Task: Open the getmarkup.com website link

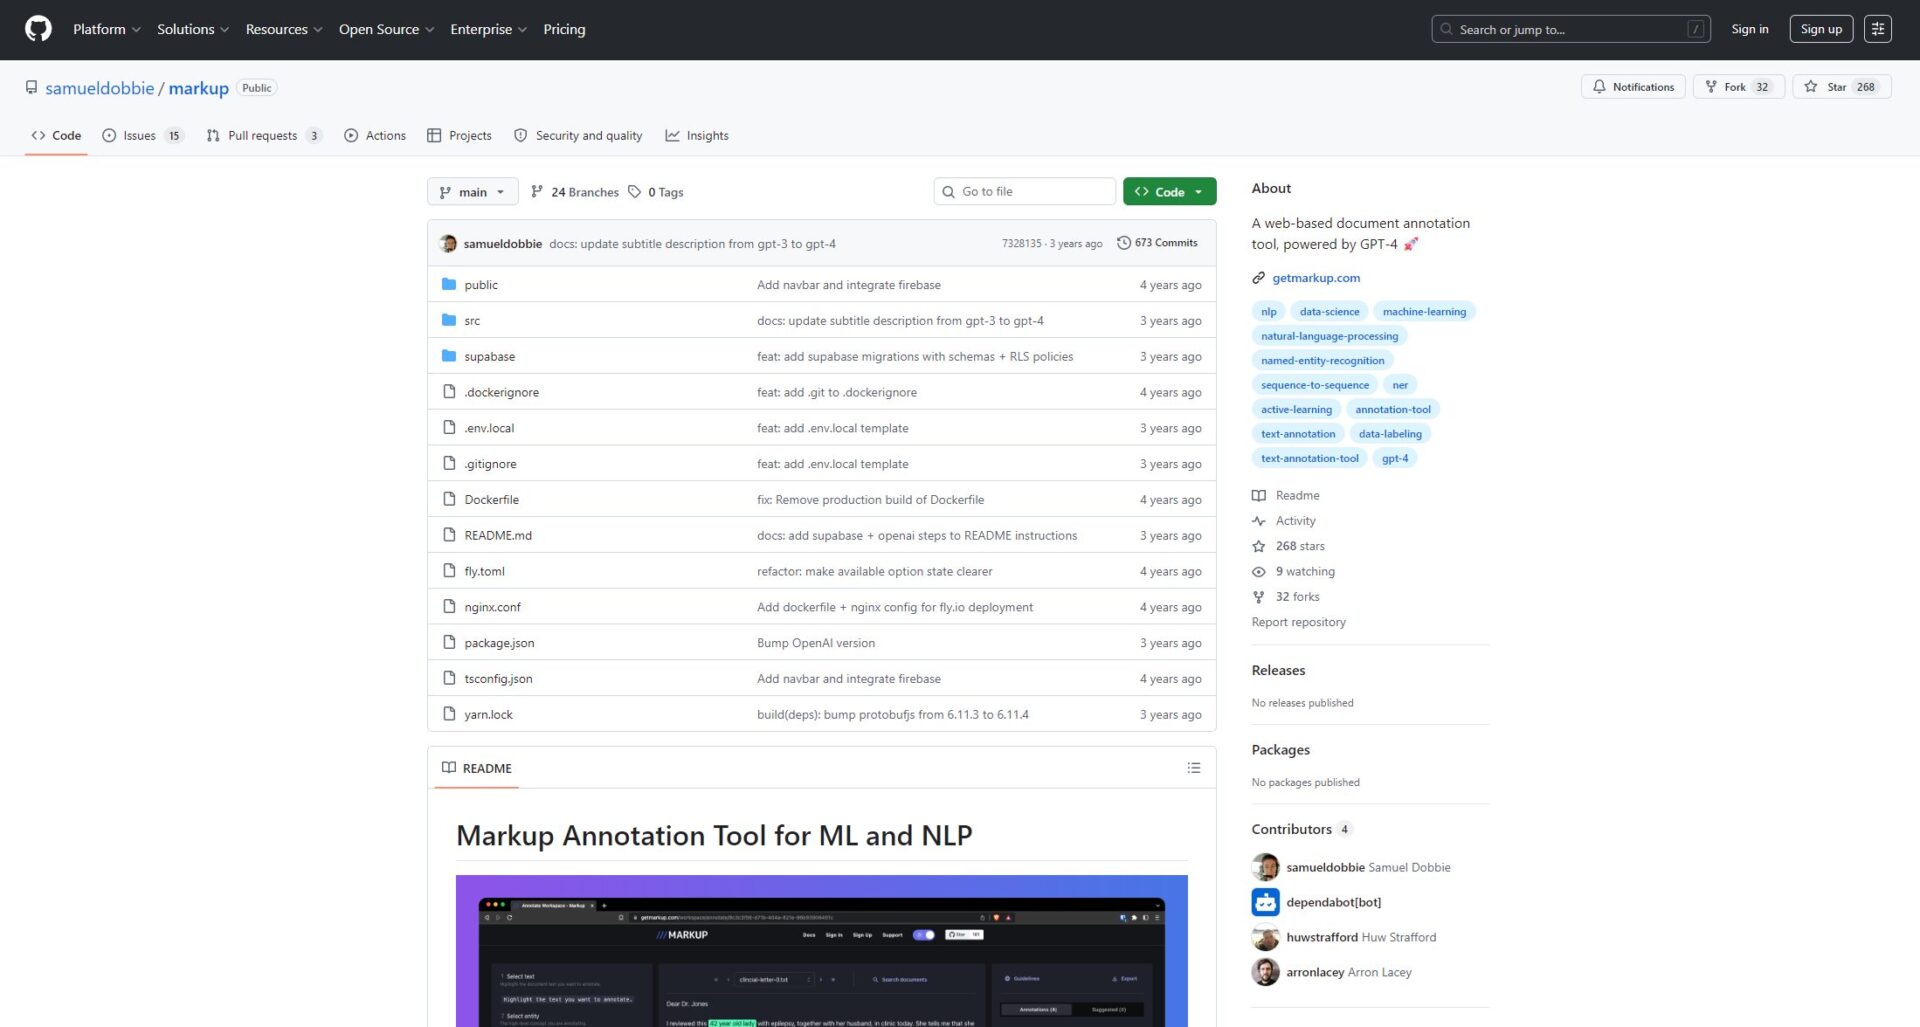Action: coord(1316,278)
